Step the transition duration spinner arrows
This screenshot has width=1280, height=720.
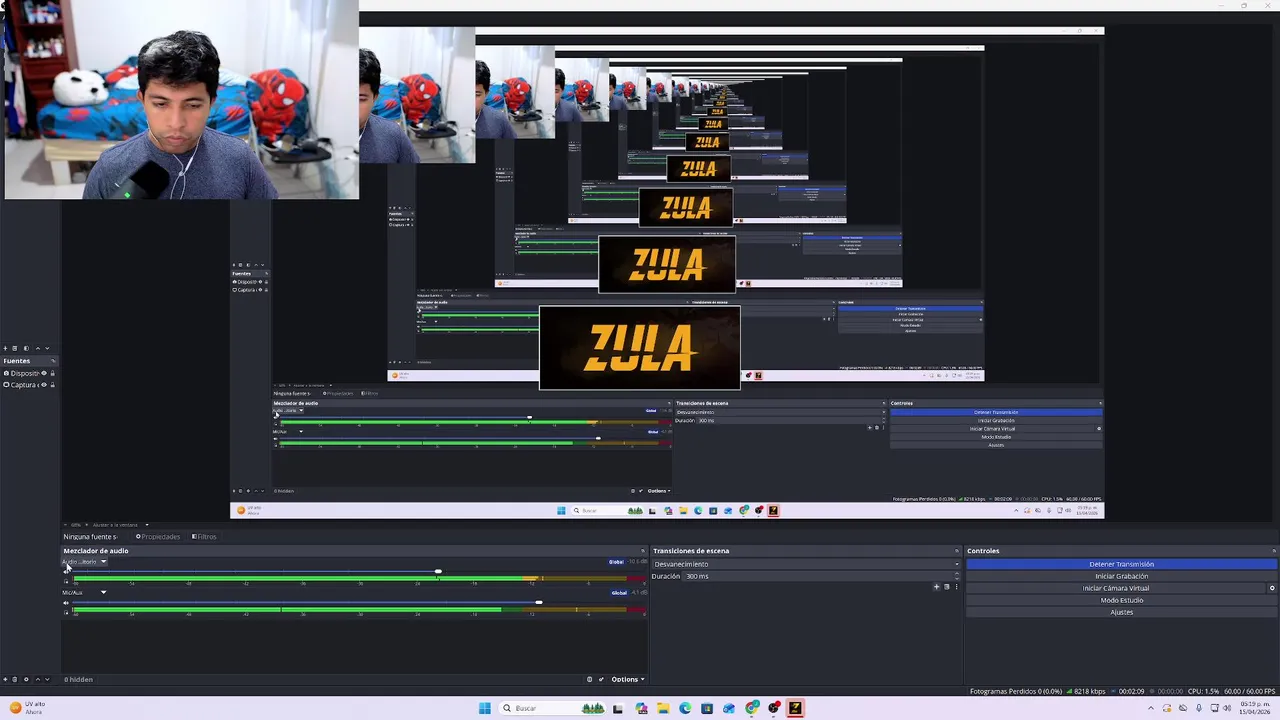pos(956,576)
